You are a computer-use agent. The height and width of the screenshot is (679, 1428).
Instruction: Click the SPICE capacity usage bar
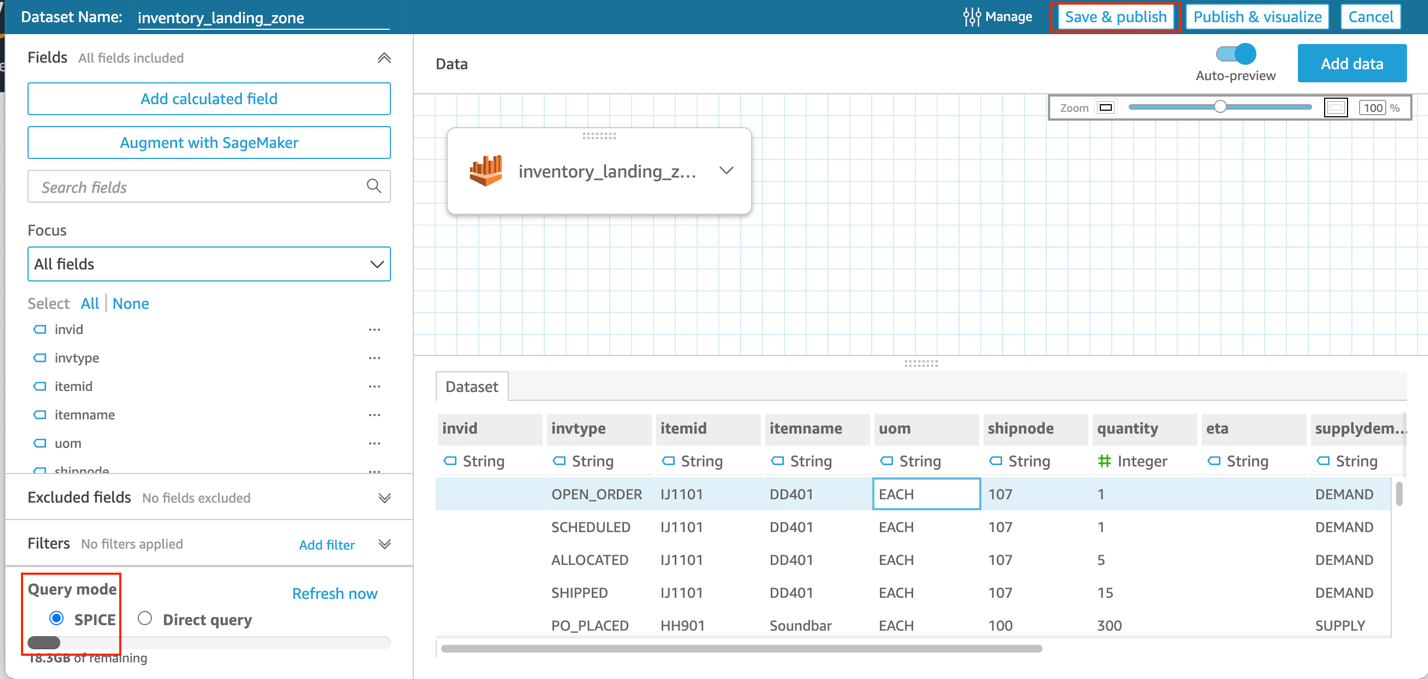(209, 643)
